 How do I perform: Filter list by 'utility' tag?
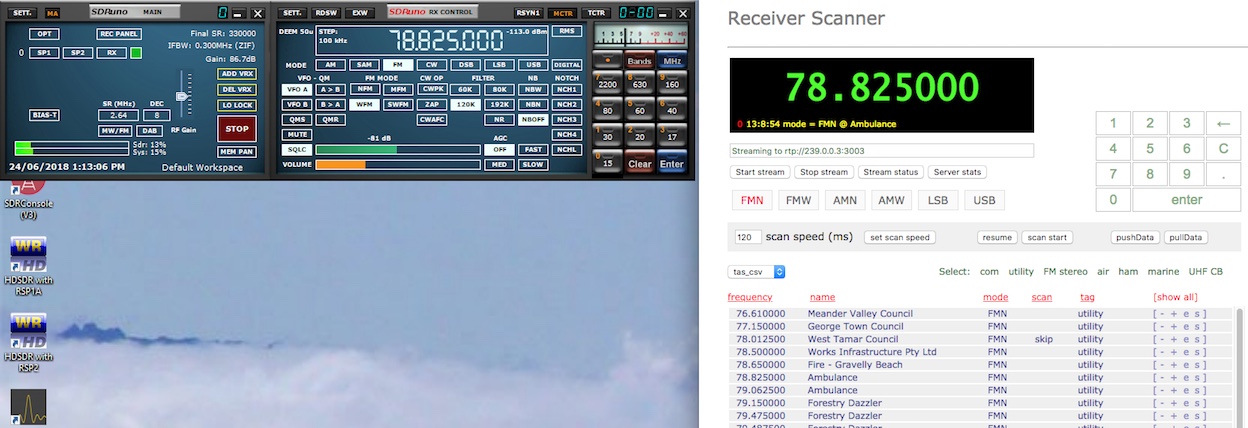[1021, 271]
